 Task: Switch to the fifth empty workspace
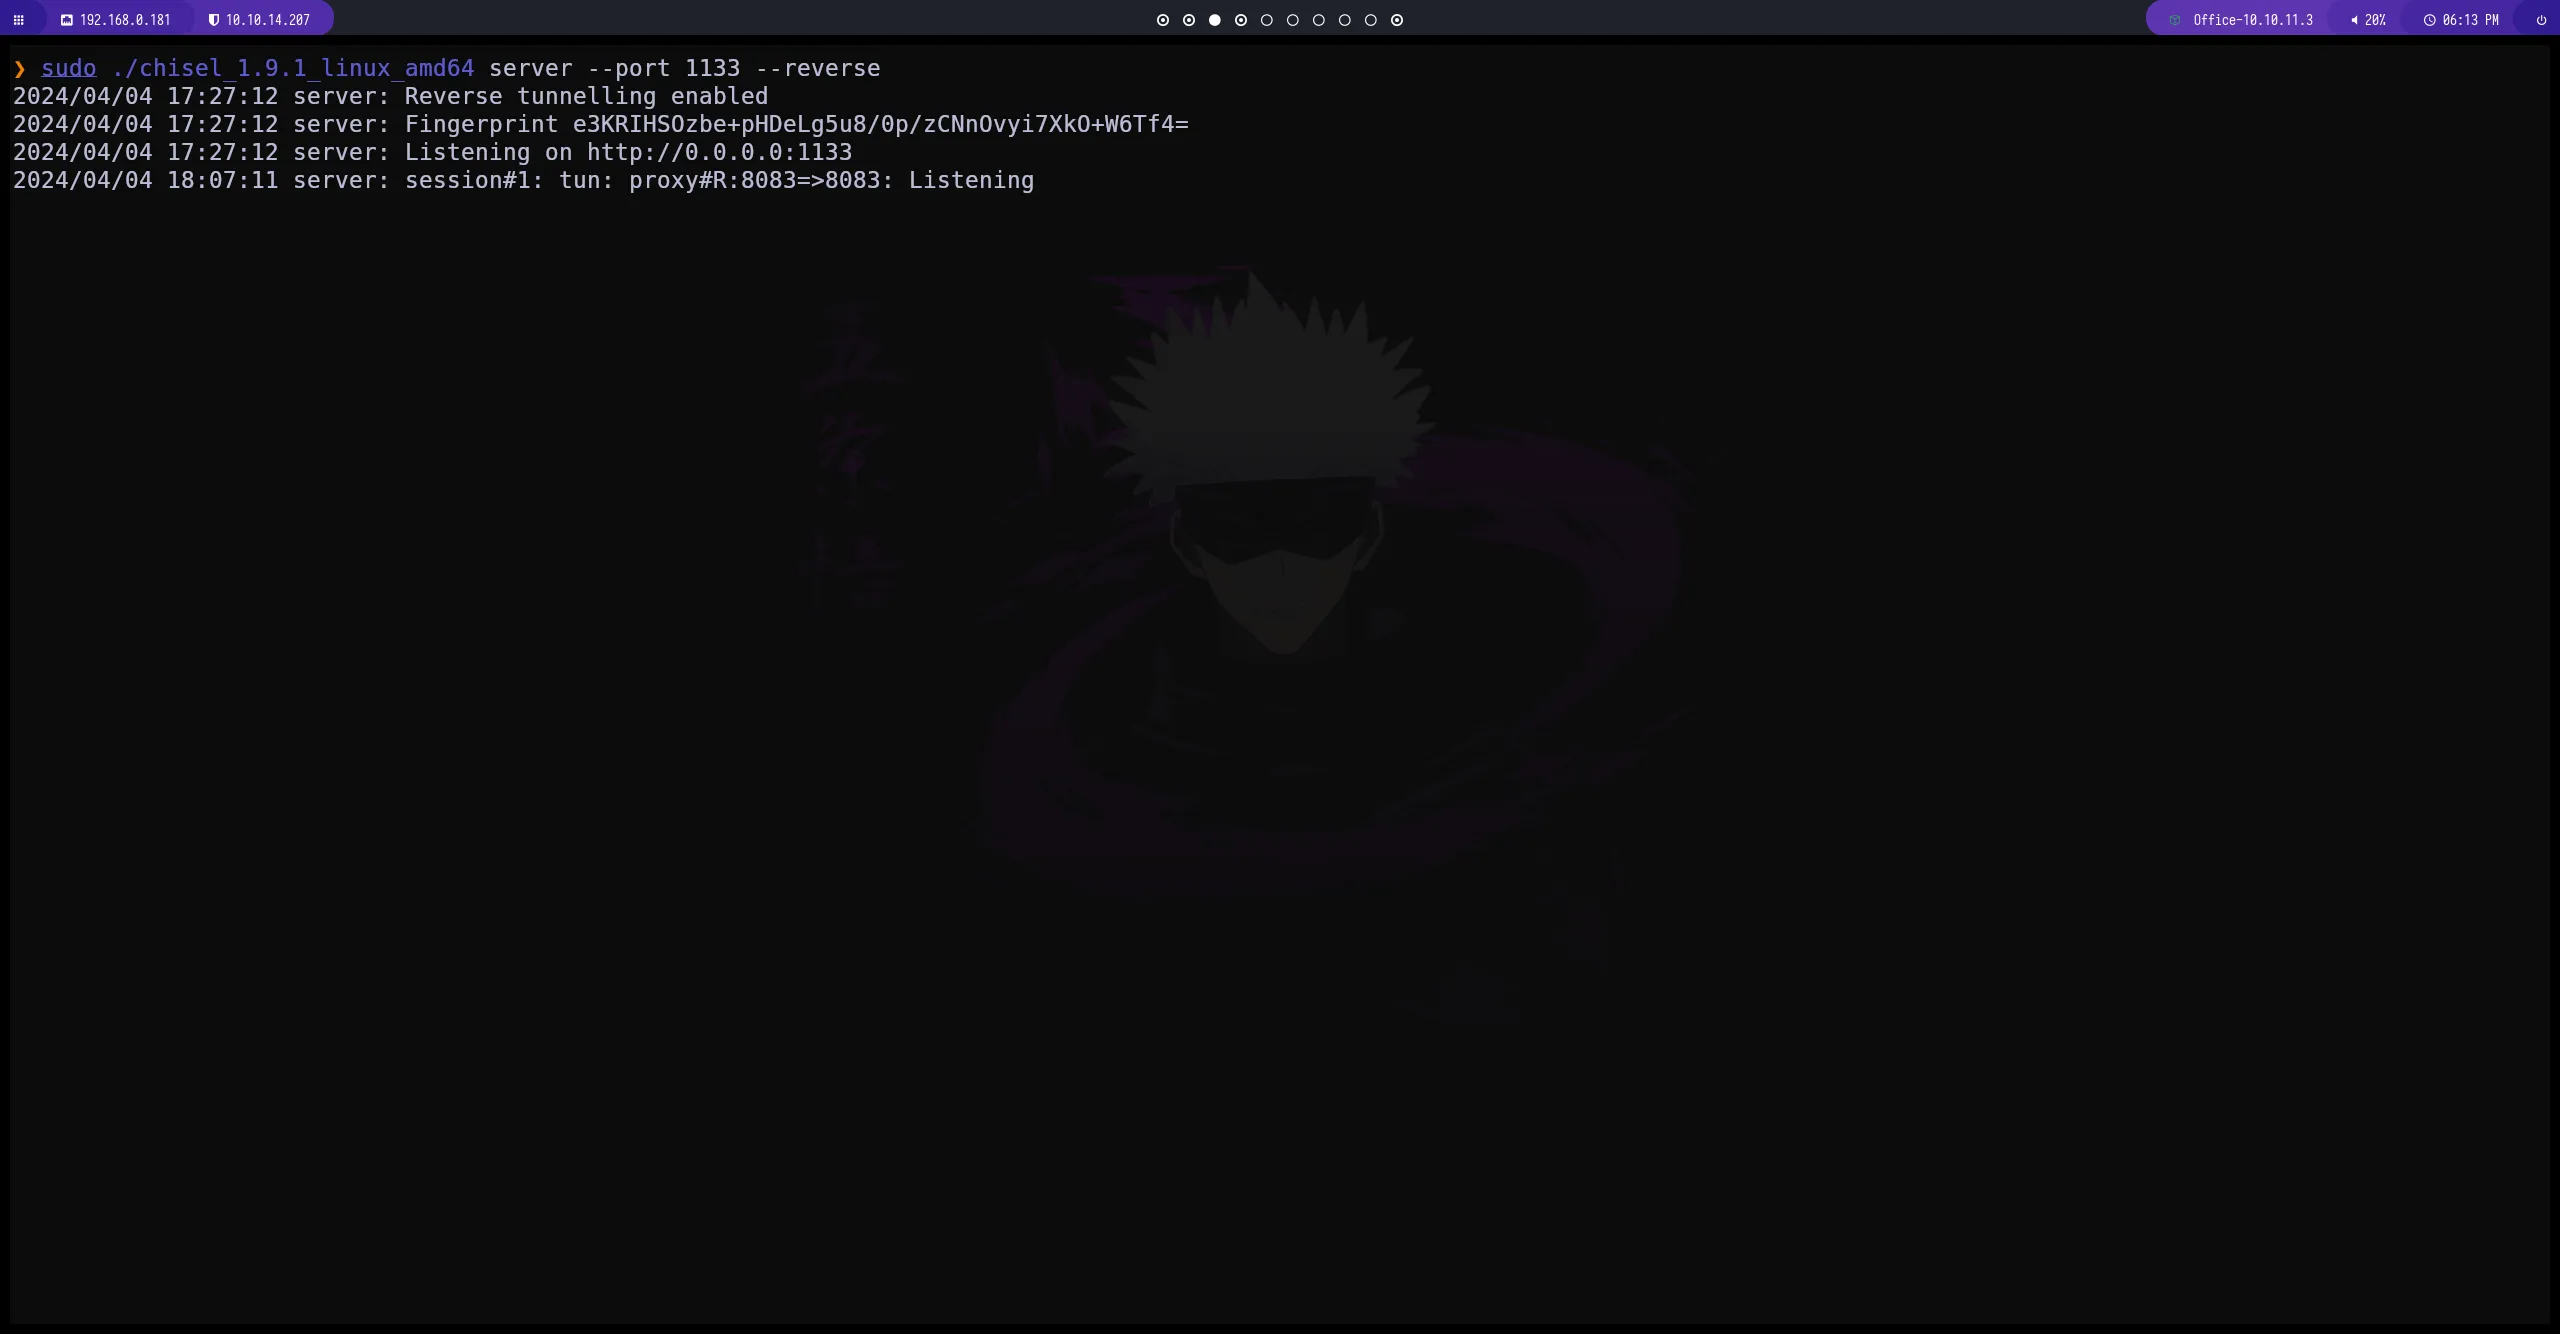coord(1266,20)
